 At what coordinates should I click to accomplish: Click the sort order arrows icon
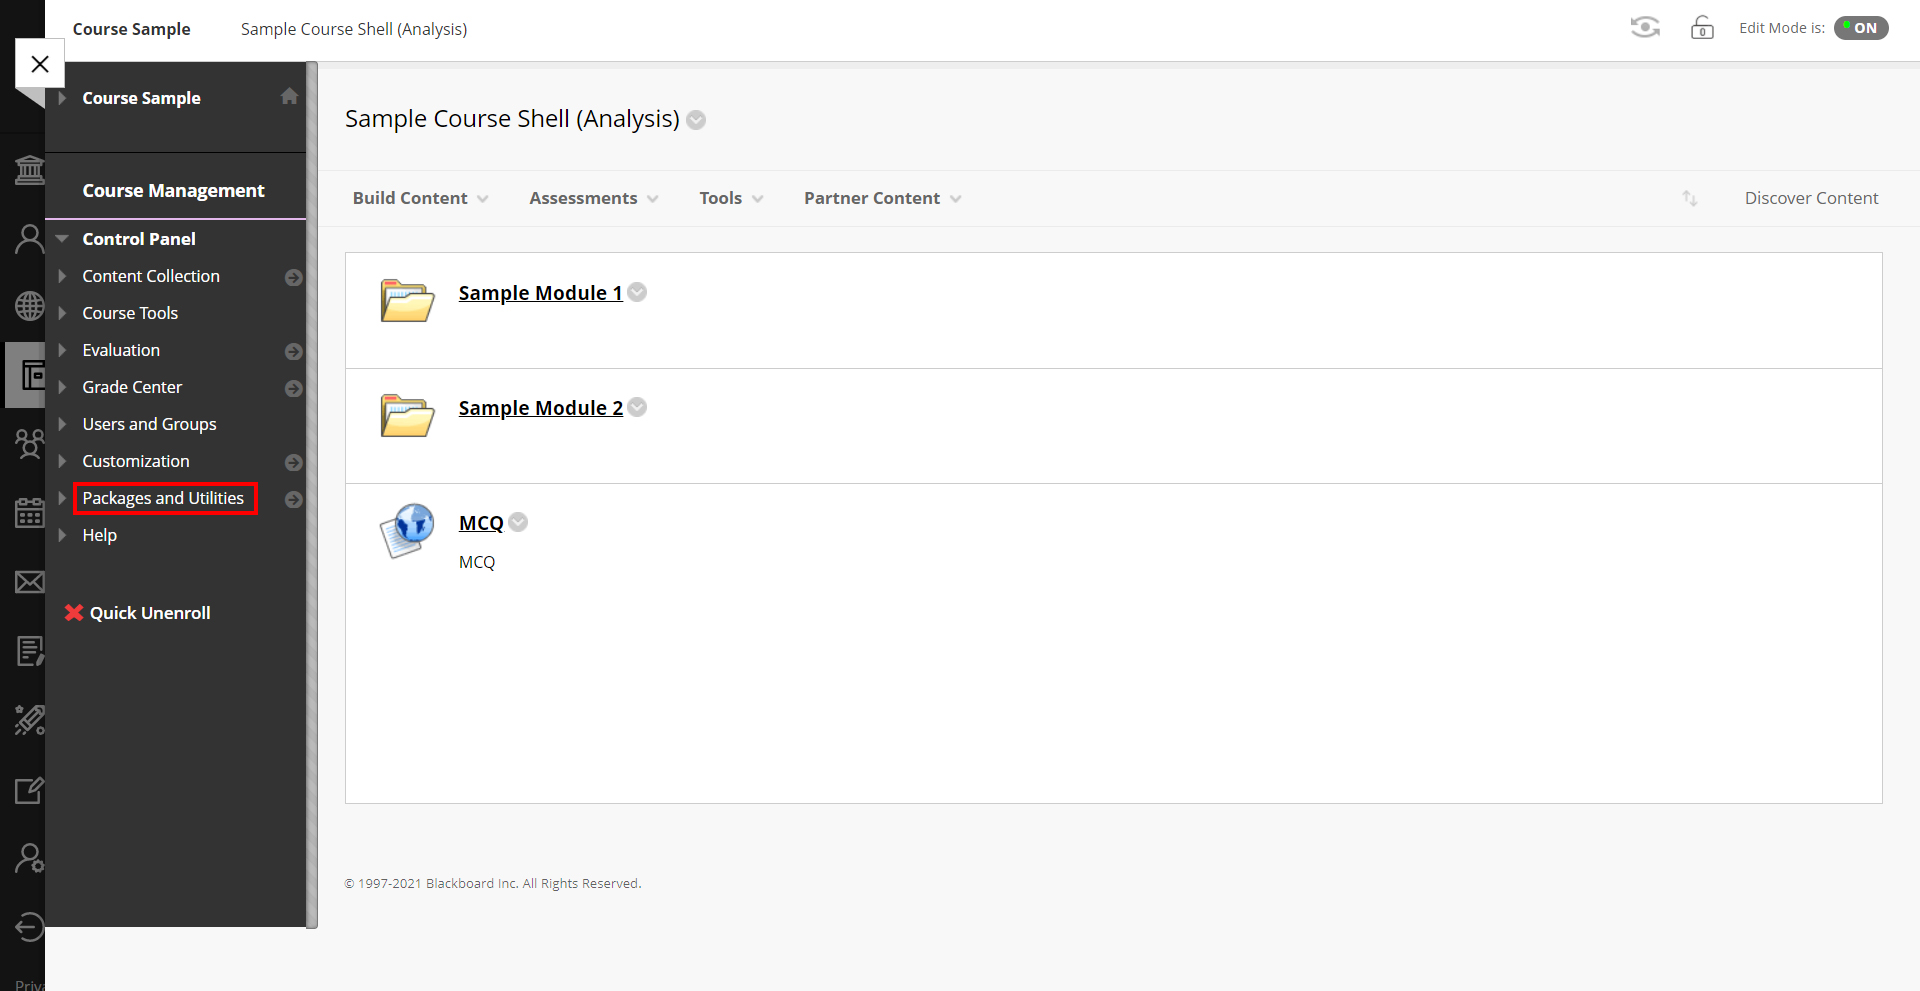[x=1689, y=198]
